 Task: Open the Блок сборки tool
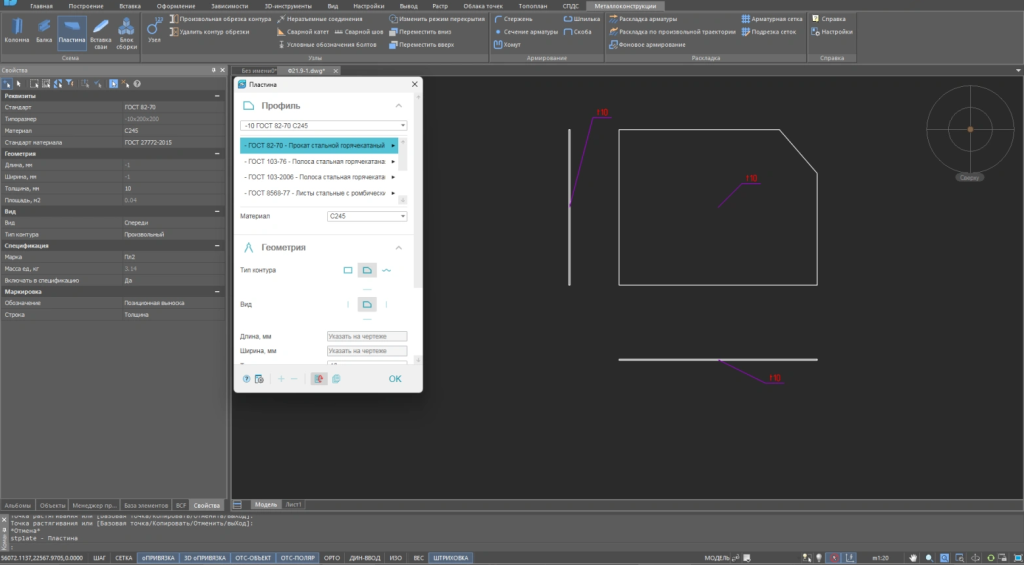pyautogui.click(x=127, y=30)
